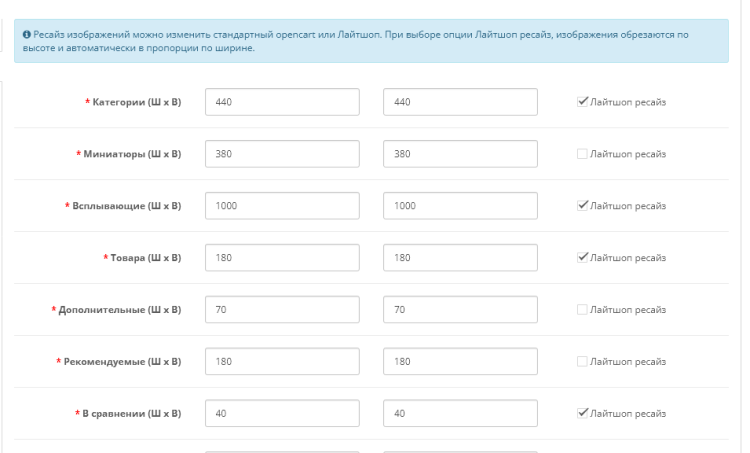Enable Лайтшоп ресайз for Миниатюры
Screen dimensions: 750x453
[582, 154]
